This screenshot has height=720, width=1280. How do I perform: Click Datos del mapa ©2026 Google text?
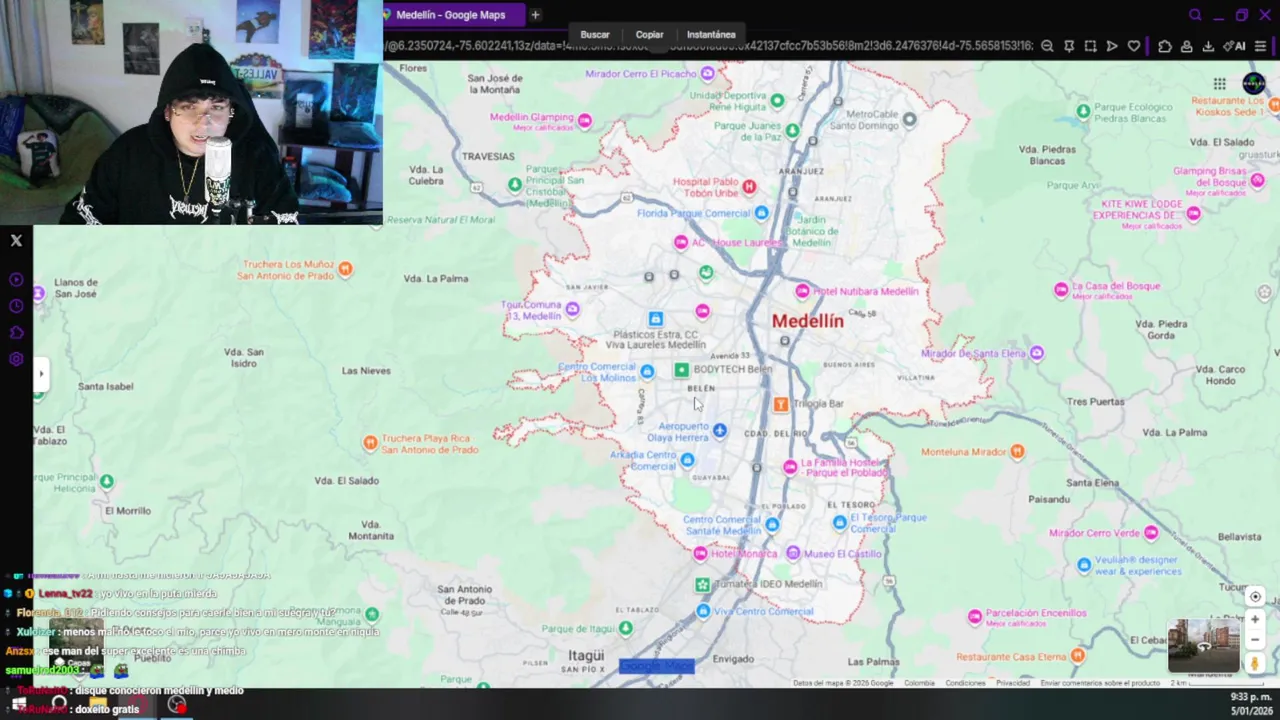point(843,683)
